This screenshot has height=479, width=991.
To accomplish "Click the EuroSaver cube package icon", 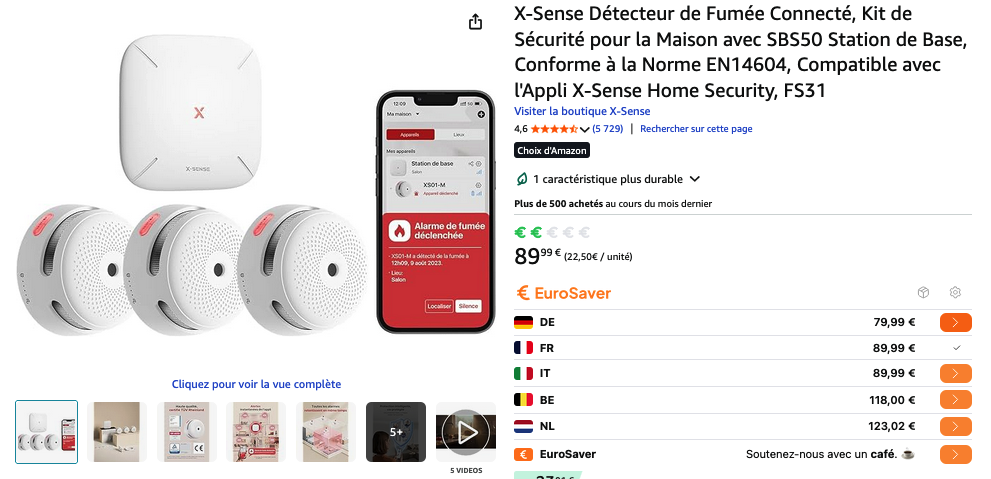I will [923, 293].
